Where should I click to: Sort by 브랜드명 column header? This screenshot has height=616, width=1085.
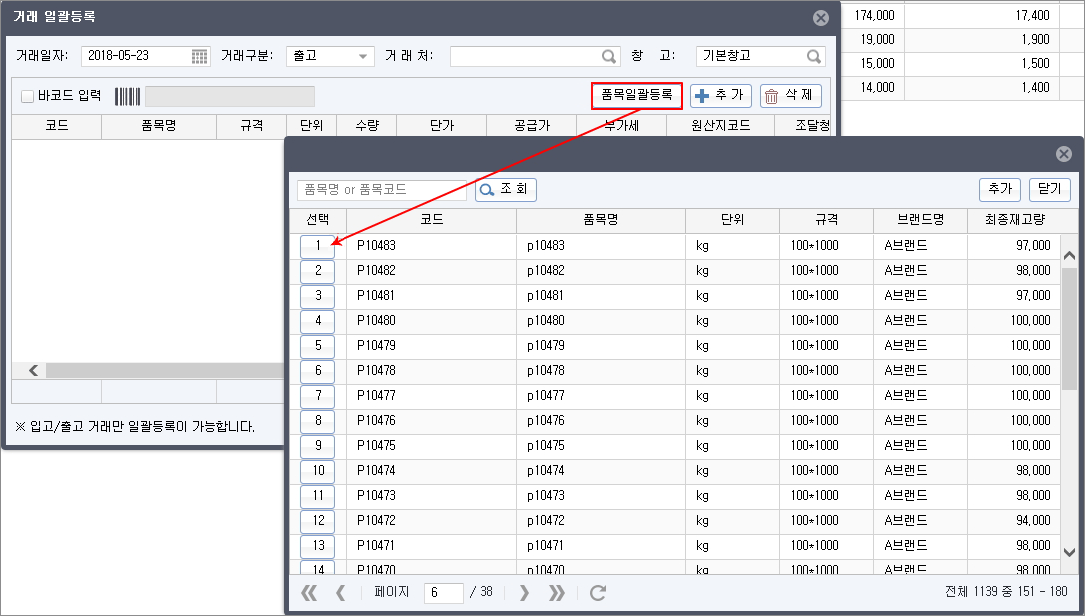point(920,220)
